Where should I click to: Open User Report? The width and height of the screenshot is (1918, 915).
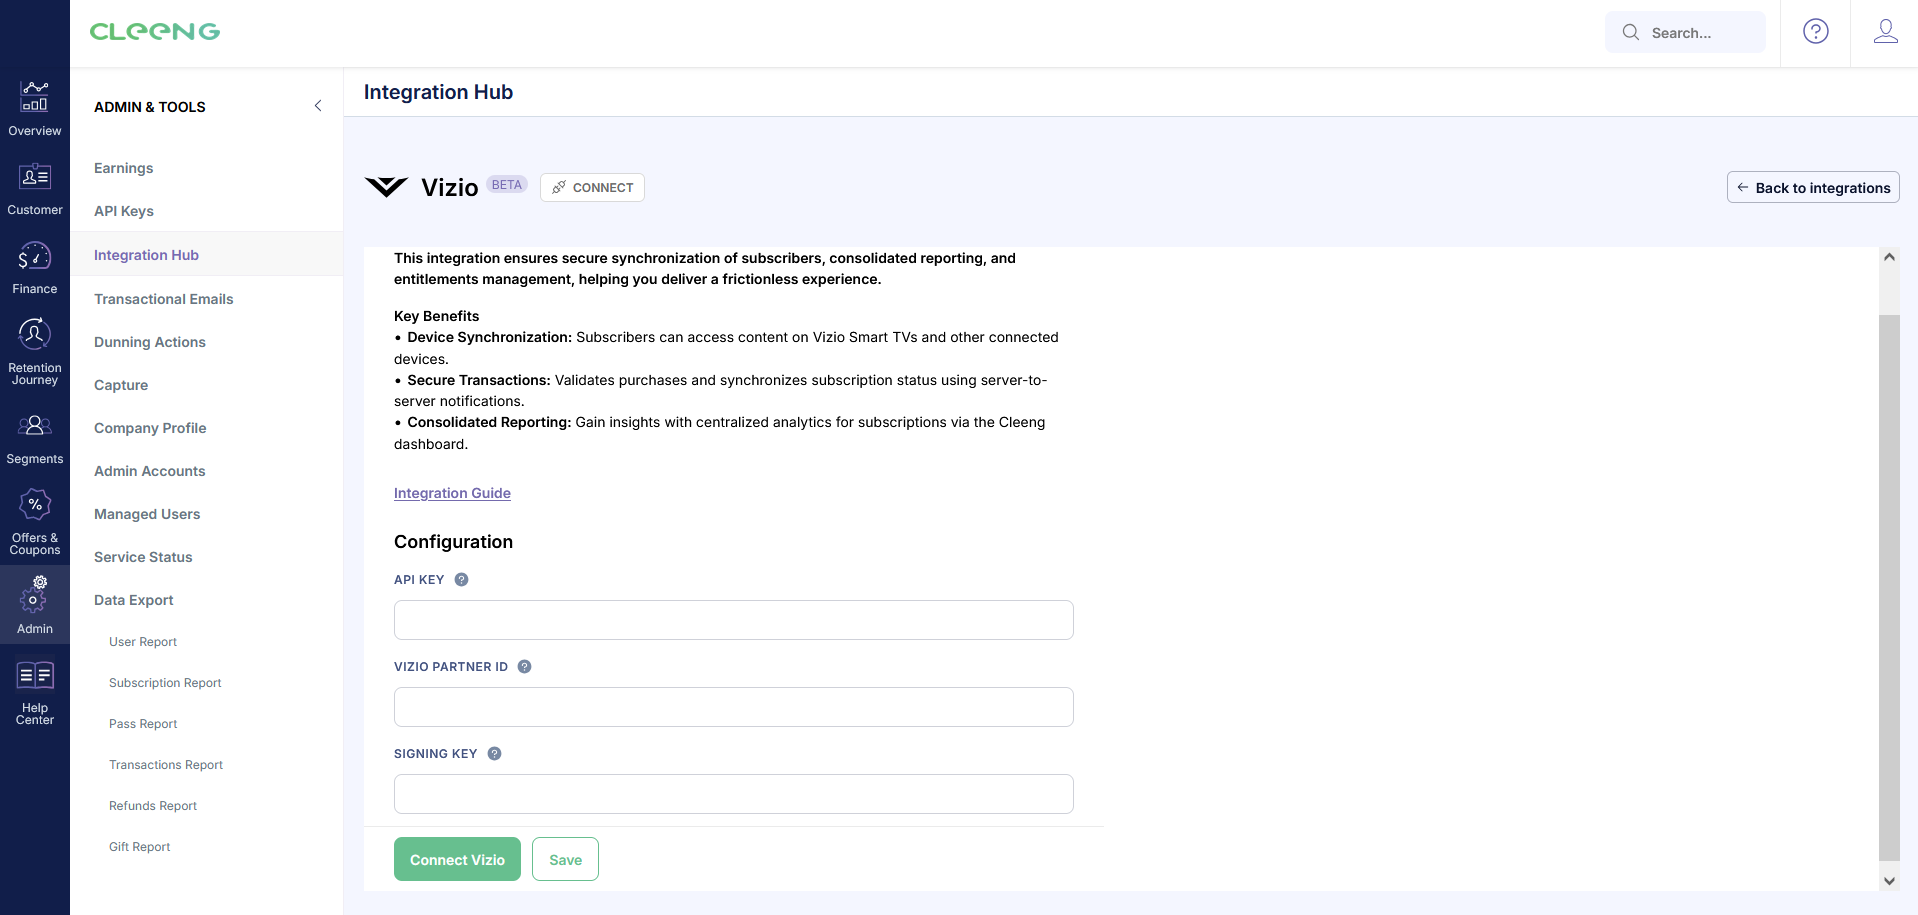click(x=143, y=642)
